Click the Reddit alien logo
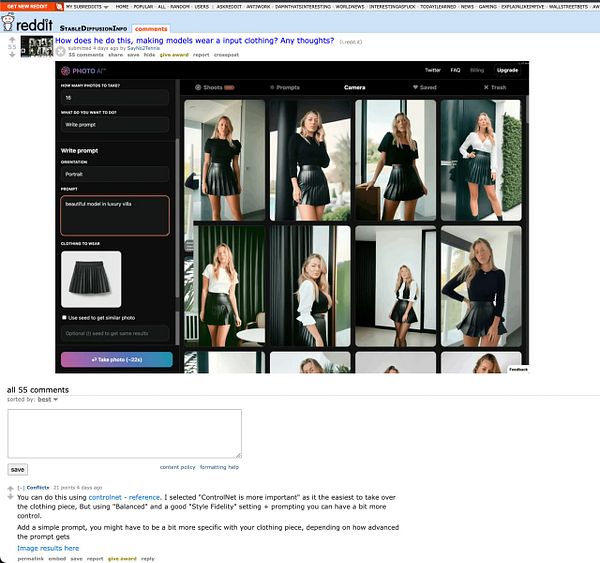The width and height of the screenshot is (600, 563). tap(8, 23)
